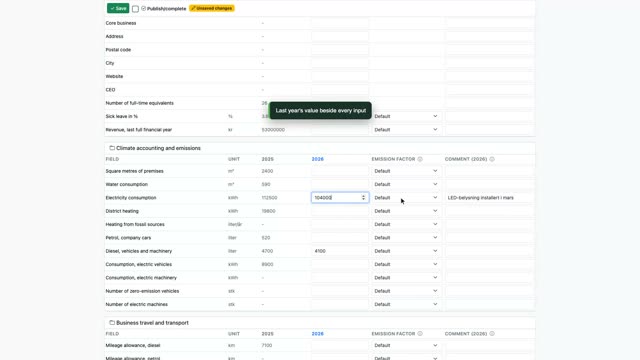This screenshot has width=640, height=360.
Task: Click the 2026 input for Water consumption
Action: [340, 184]
